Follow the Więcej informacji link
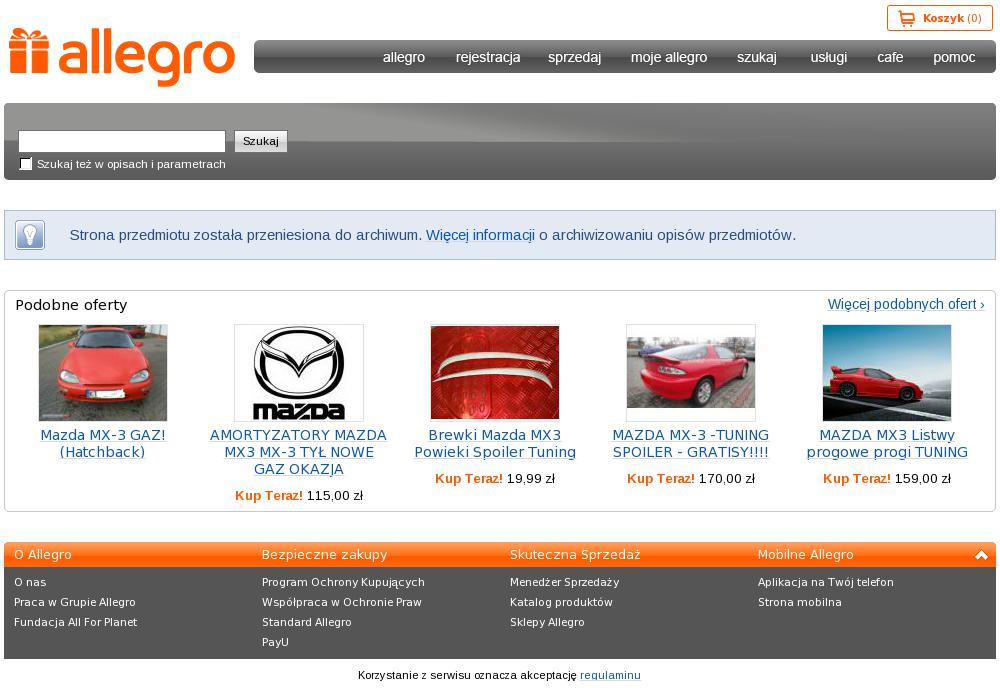Viewport: 1000px width, 695px height. pyautogui.click(x=480, y=235)
